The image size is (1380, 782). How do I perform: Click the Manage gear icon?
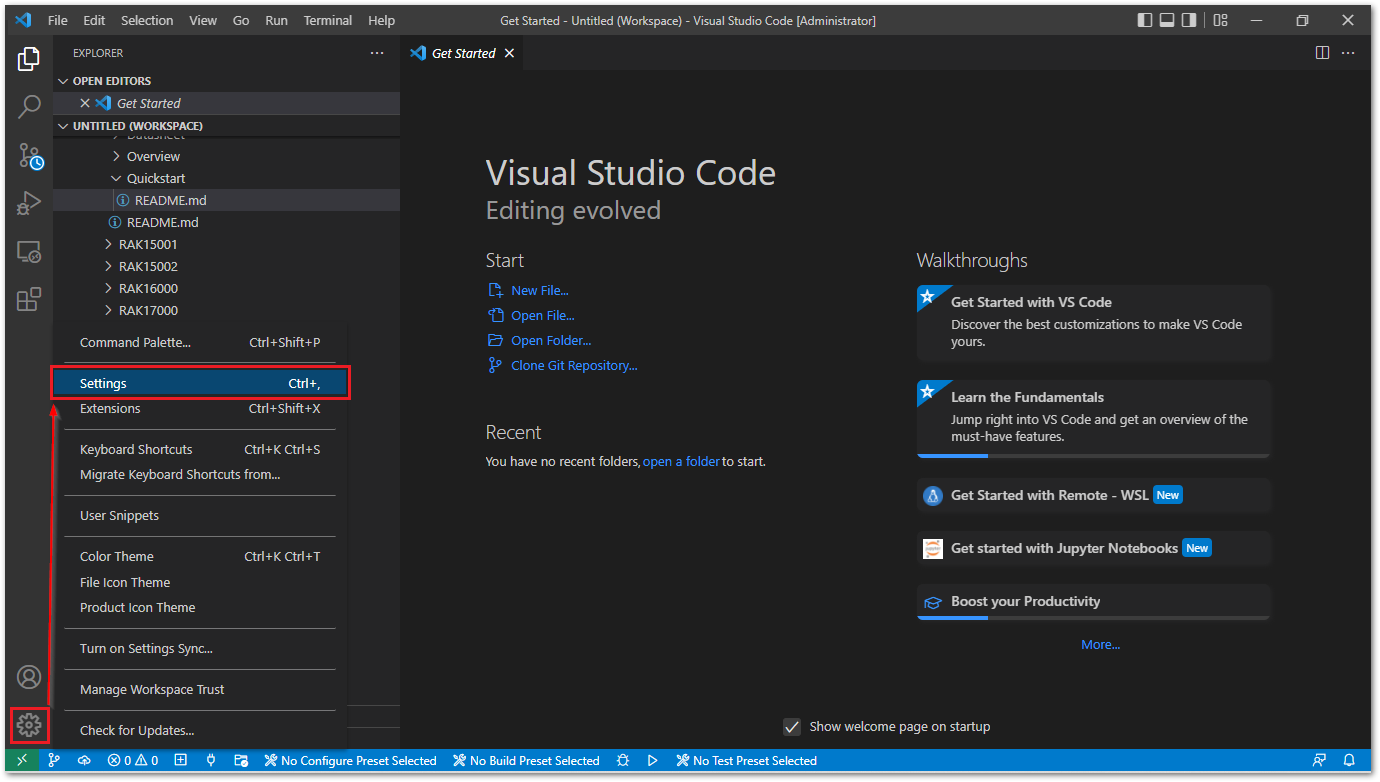pyautogui.click(x=29, y=725)
